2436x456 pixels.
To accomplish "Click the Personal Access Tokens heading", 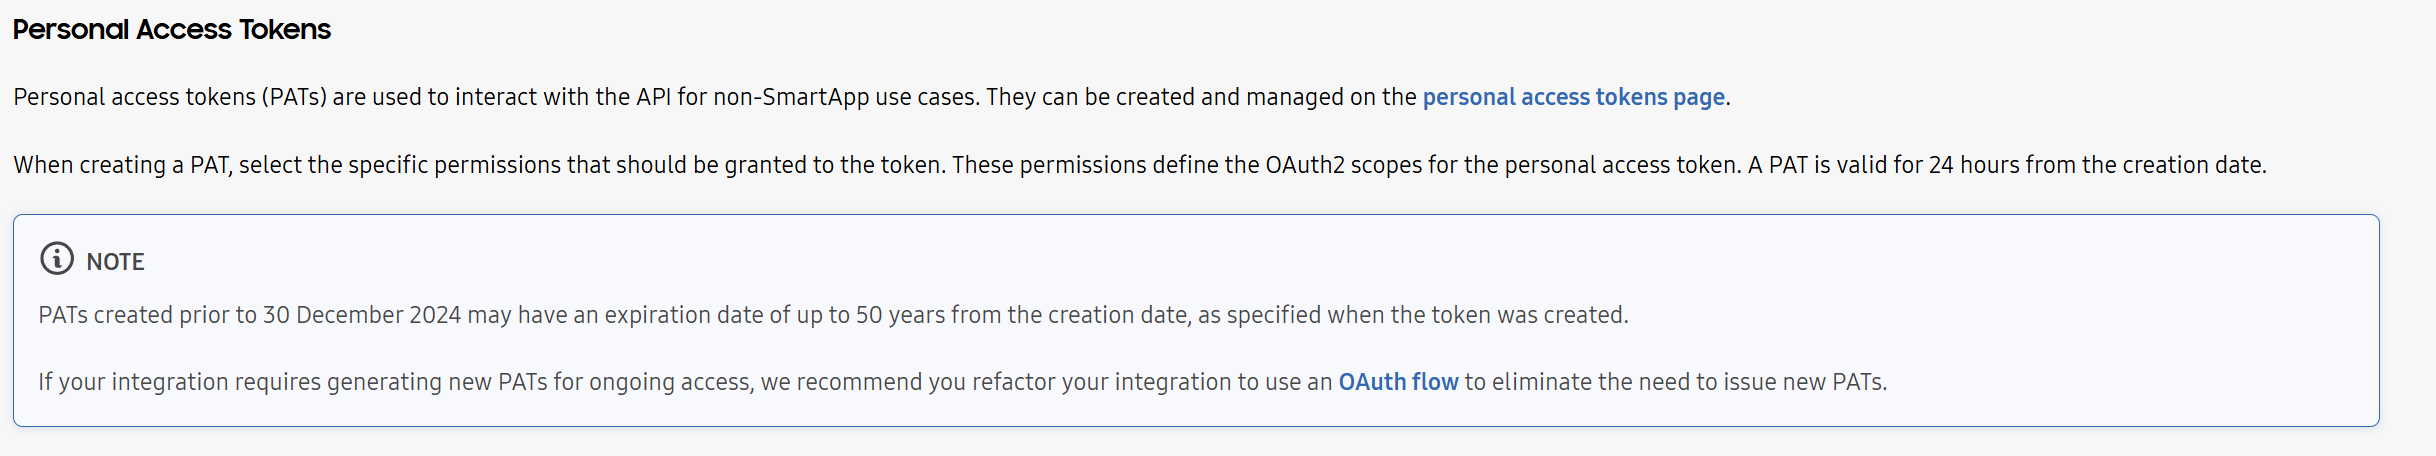I will pyautogui.click(x=171, y=29).
